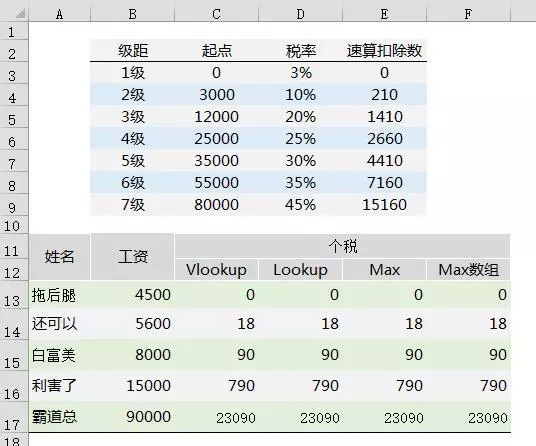This screenshot has width=536, height=446.
Task: Select Lookup result 790 for 利害了
Action: tap(300, 386)
